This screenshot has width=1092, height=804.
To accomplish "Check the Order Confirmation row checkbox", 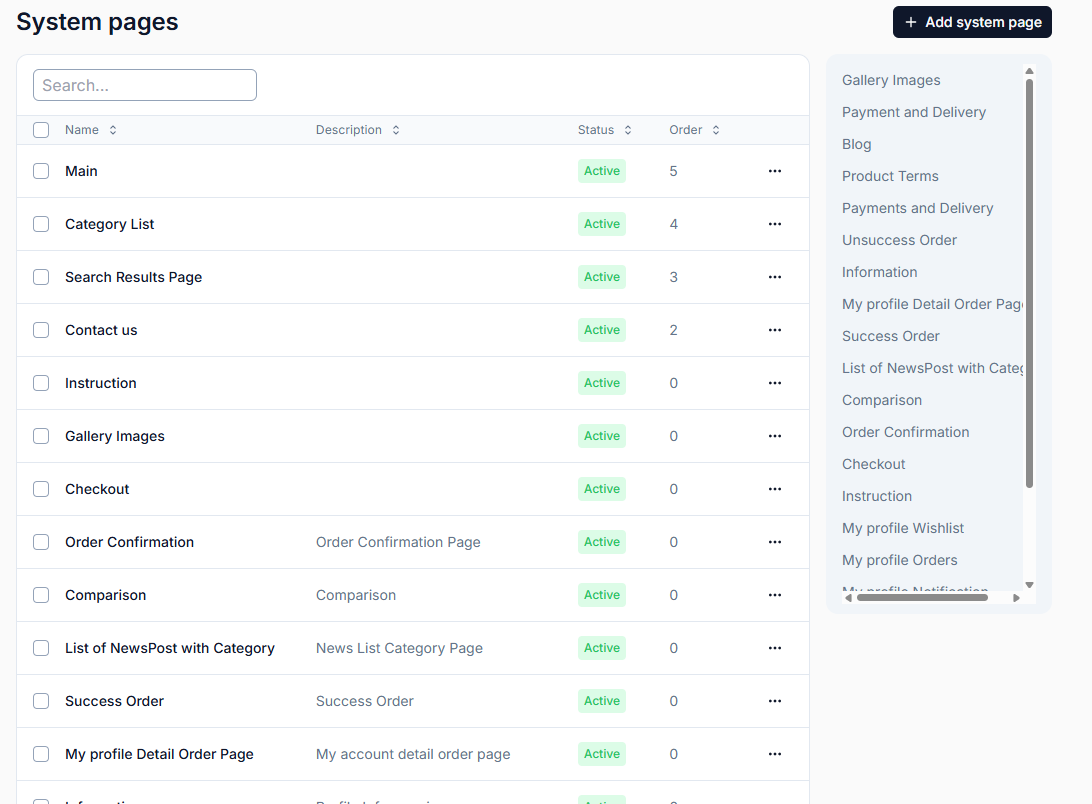I will 41,541.
